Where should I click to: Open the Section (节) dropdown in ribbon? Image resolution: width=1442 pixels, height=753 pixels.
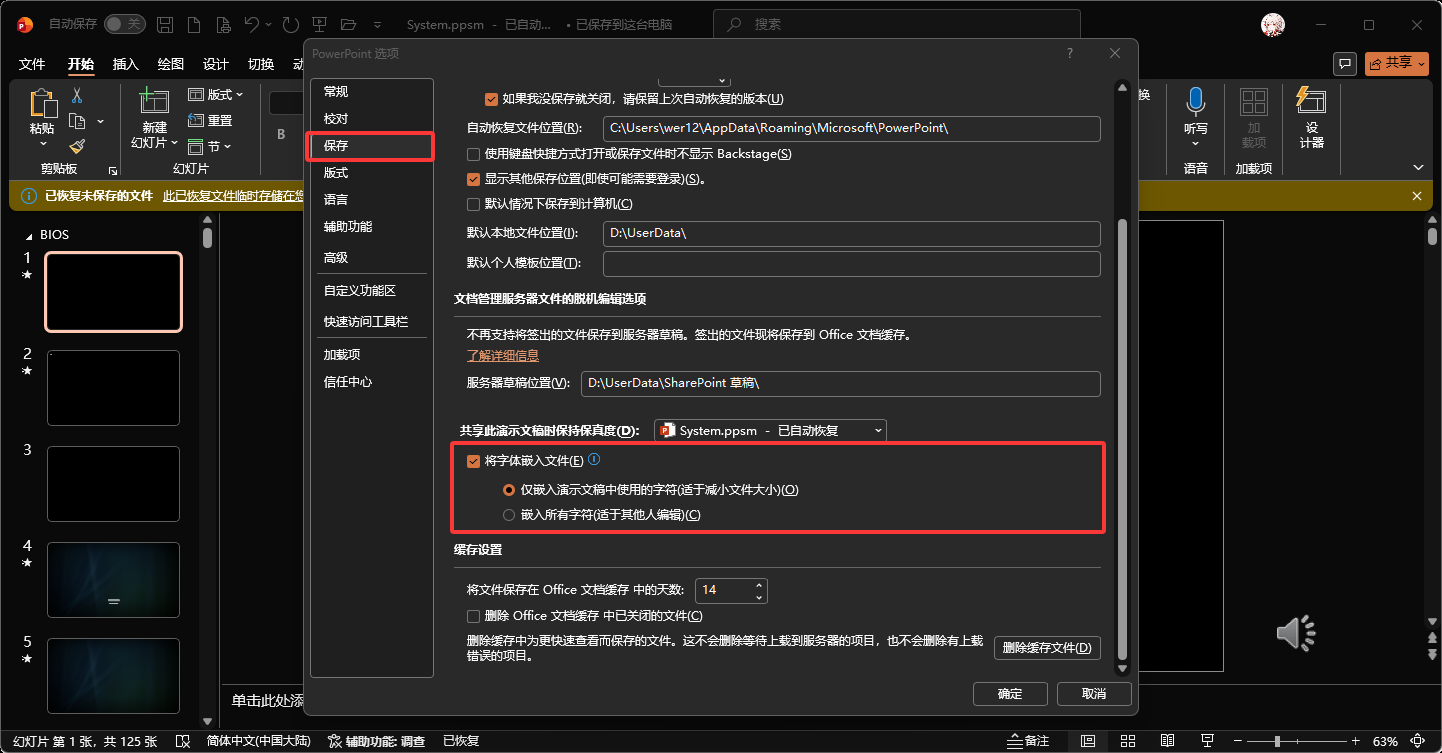[210, 146]
